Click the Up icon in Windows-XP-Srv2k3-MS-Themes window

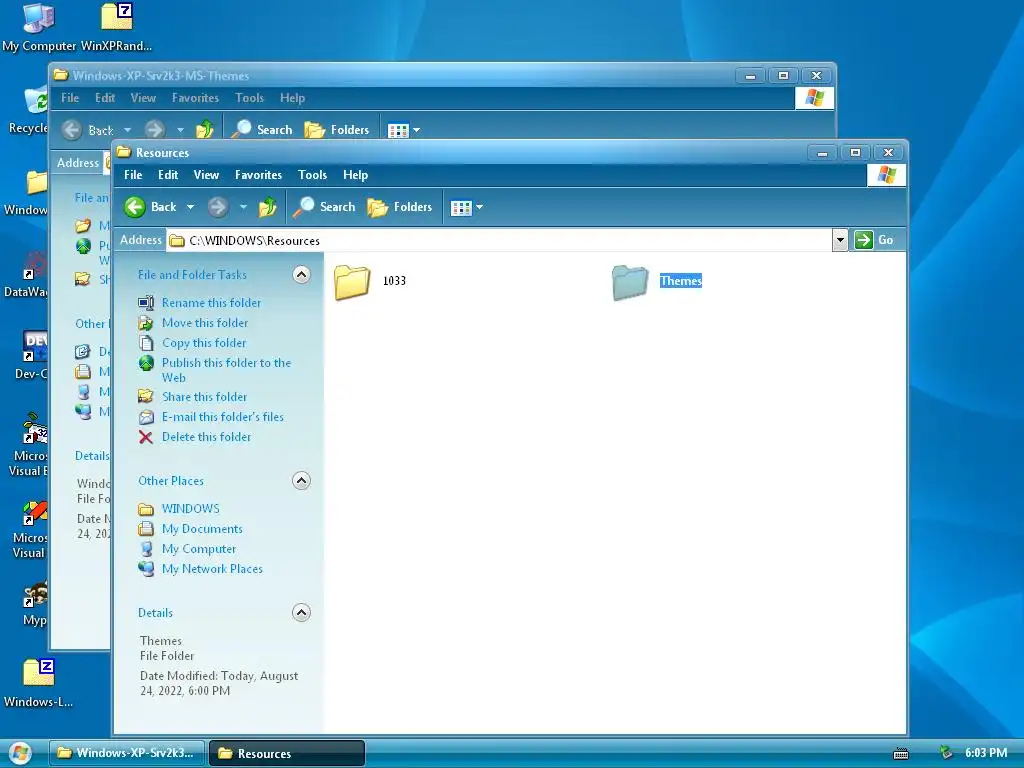tap(205, 130)
